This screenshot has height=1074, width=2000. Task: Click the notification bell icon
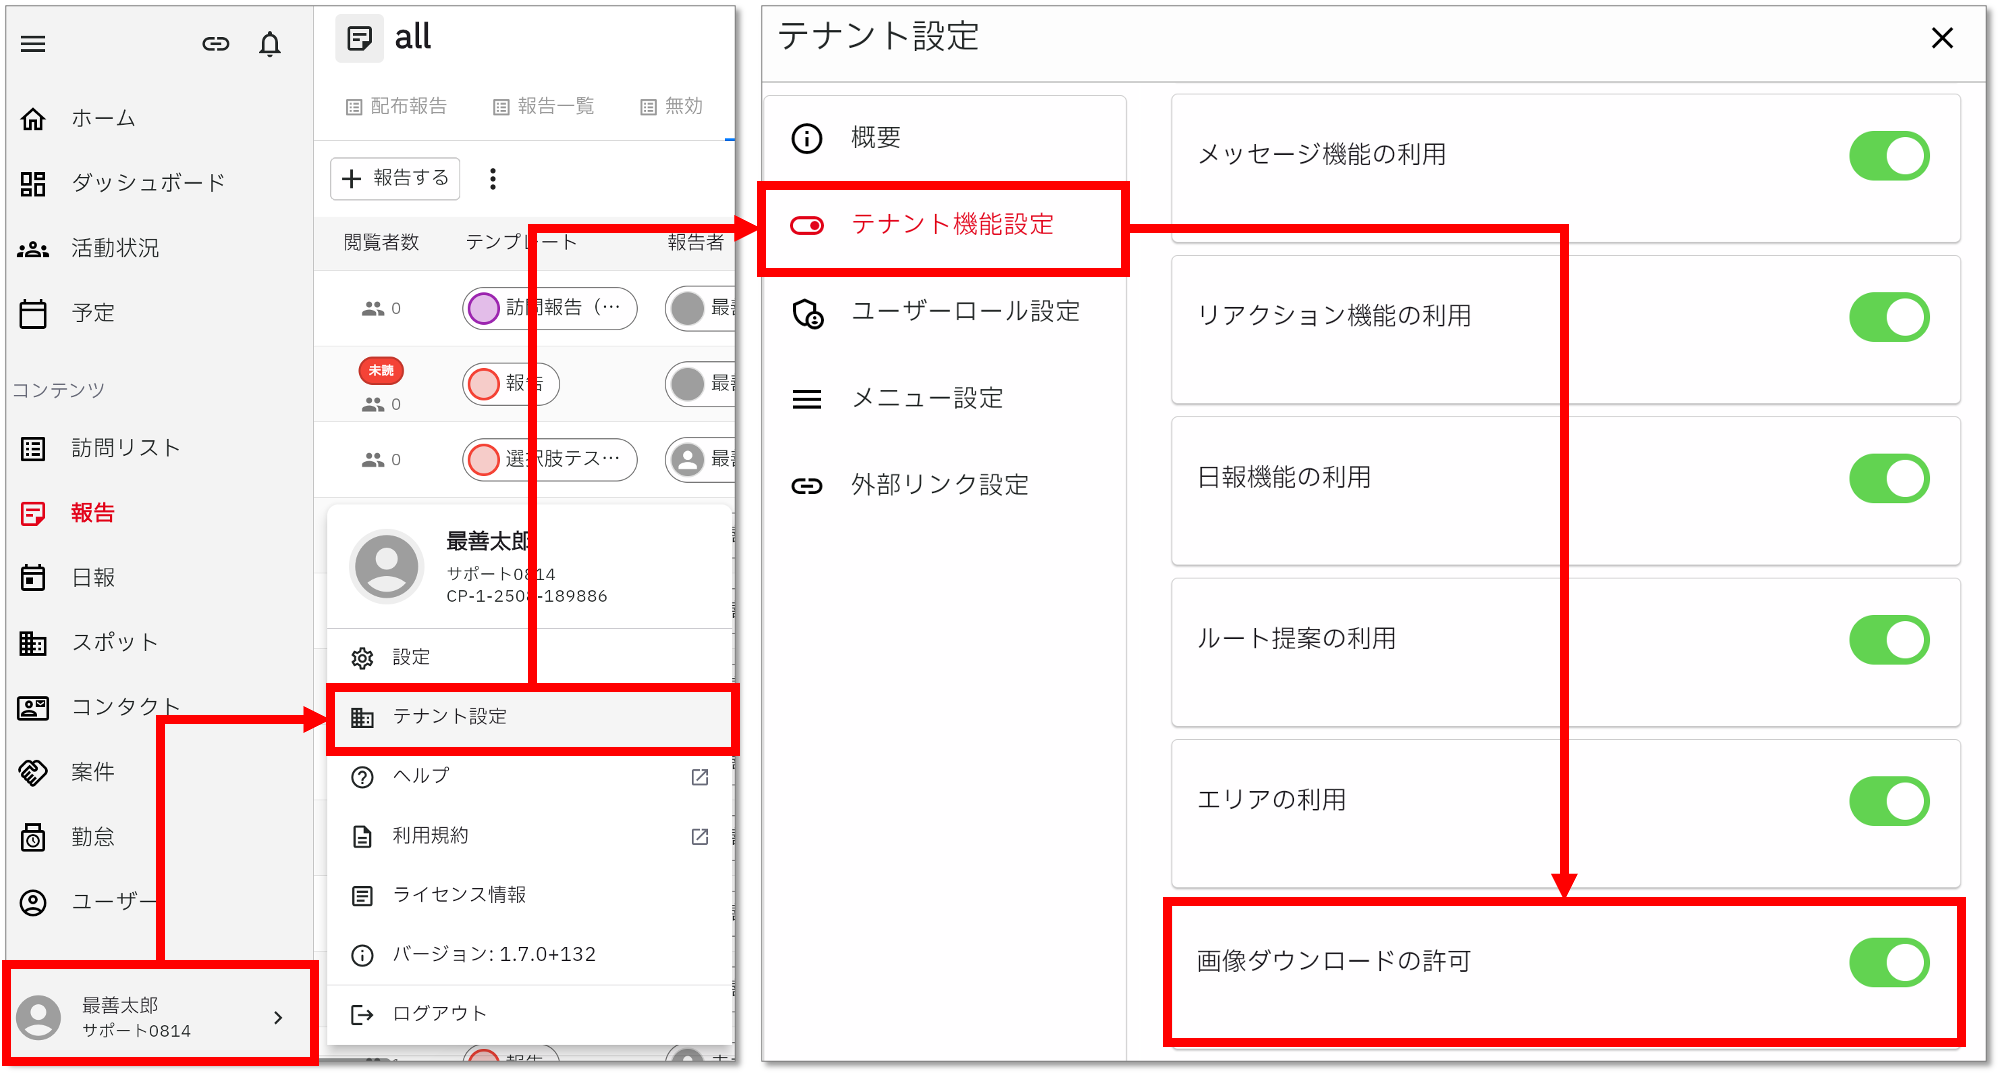click(x=270, y=44)
